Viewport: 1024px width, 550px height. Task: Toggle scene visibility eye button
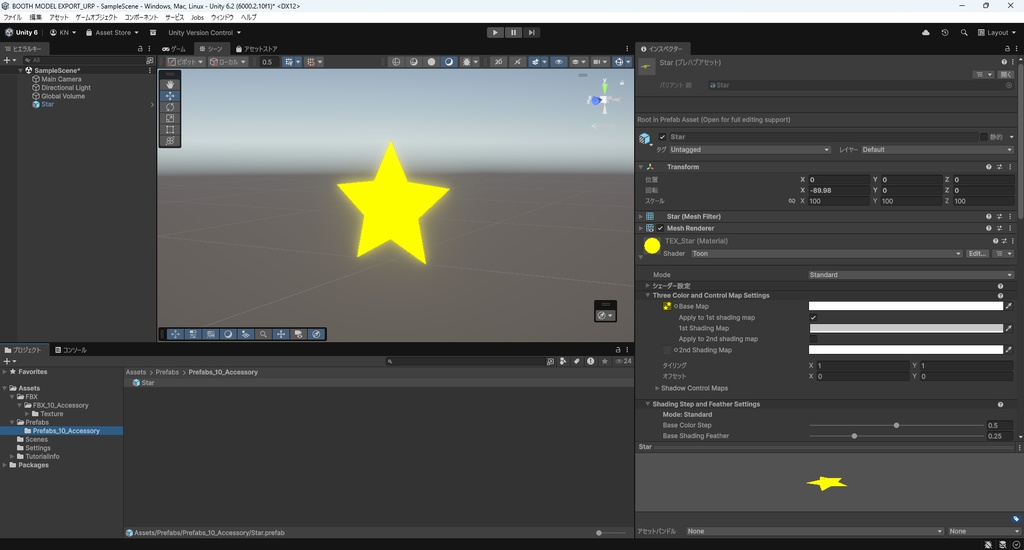point(558,62)
